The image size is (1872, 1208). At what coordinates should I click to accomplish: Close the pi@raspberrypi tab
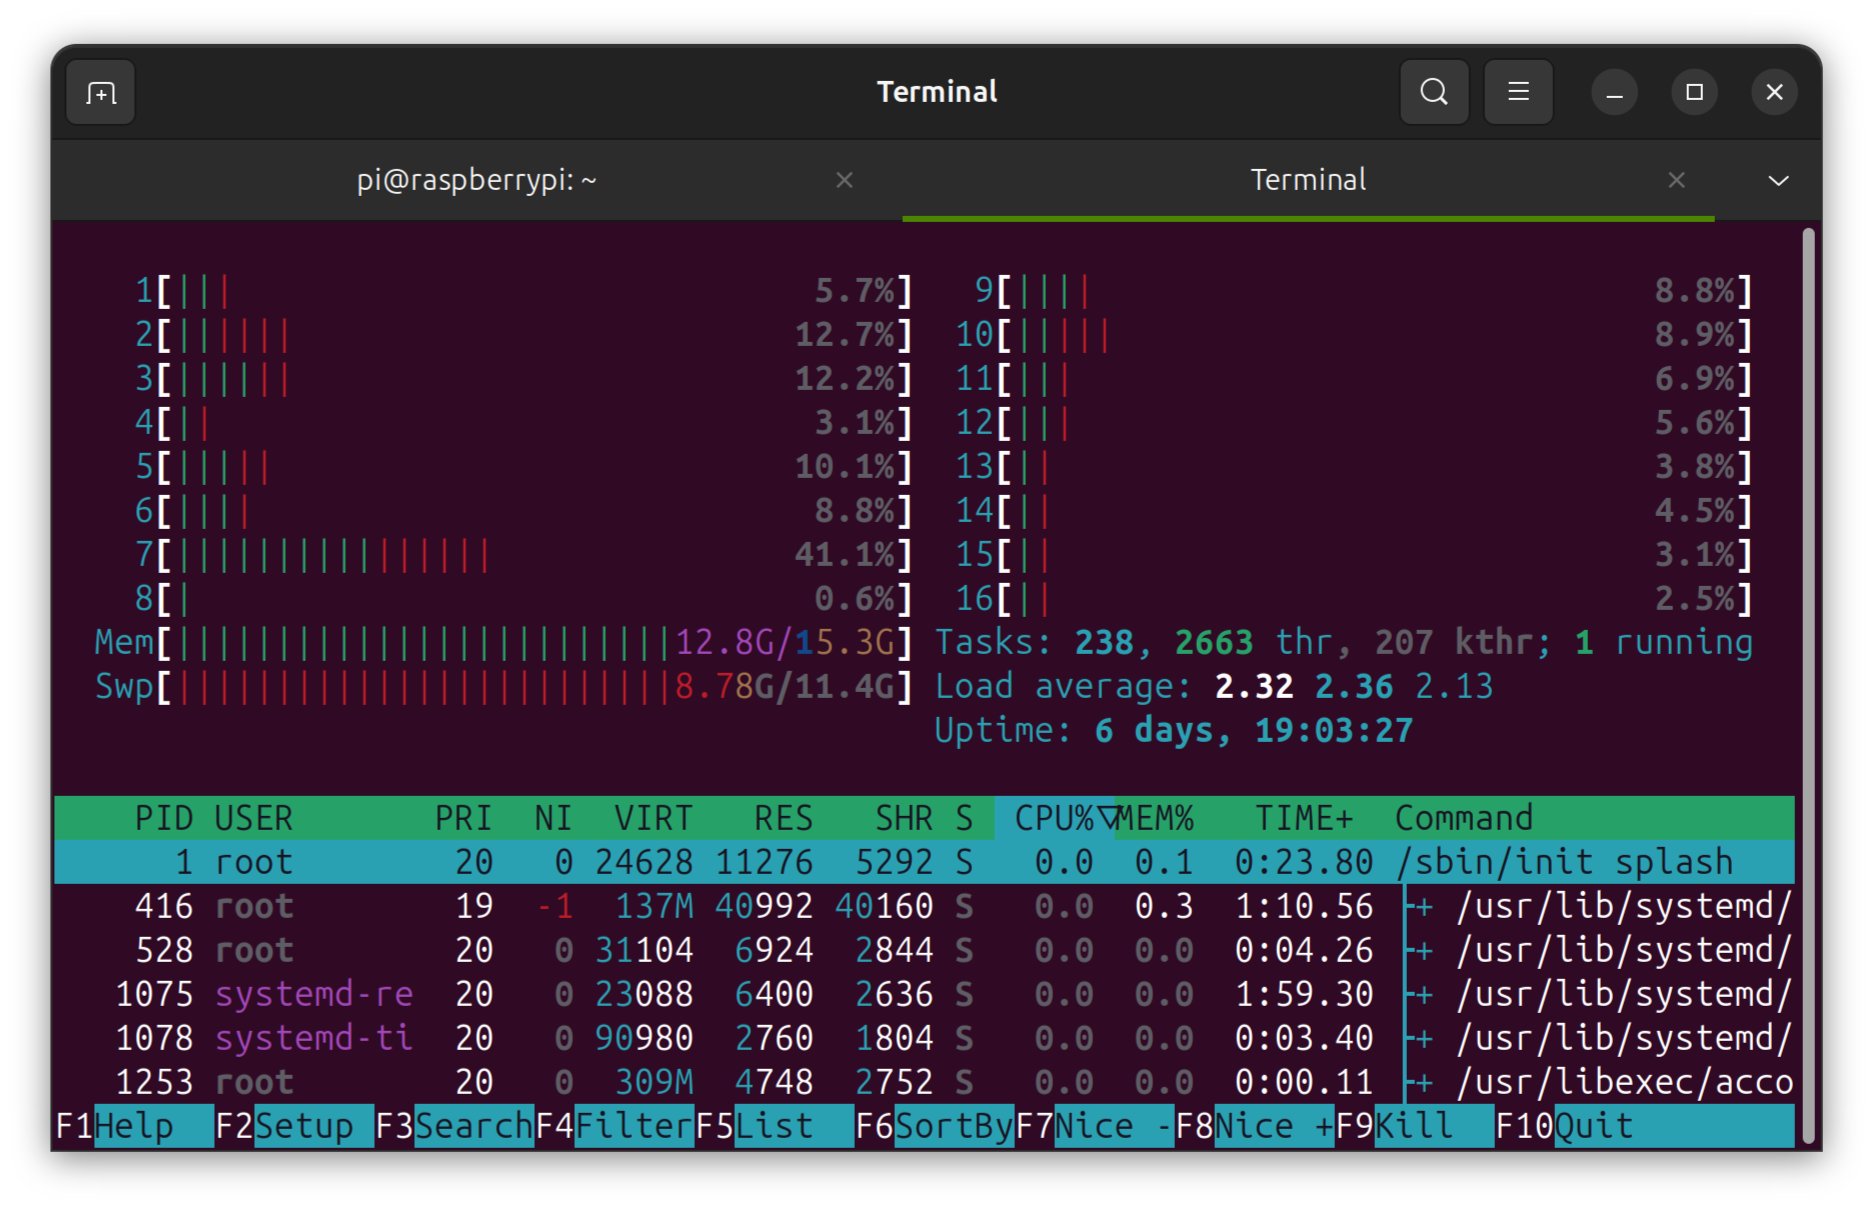[x=844, y=180]
